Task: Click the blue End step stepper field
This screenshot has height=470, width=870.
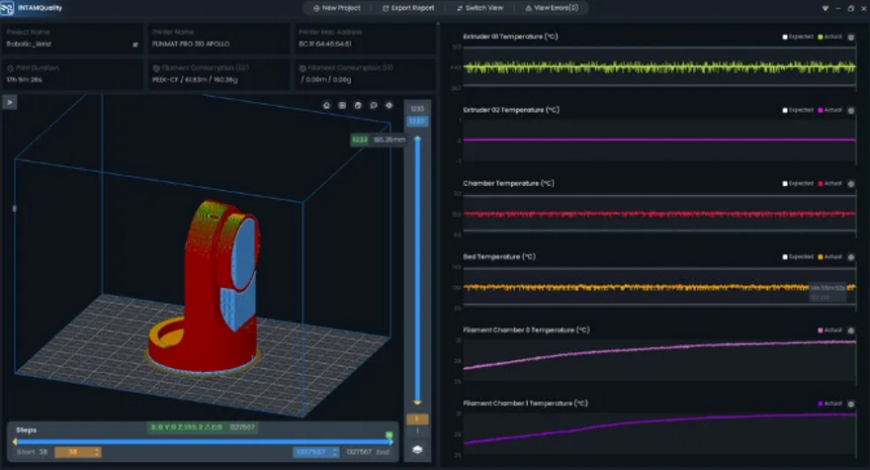Action: (316, 452)
